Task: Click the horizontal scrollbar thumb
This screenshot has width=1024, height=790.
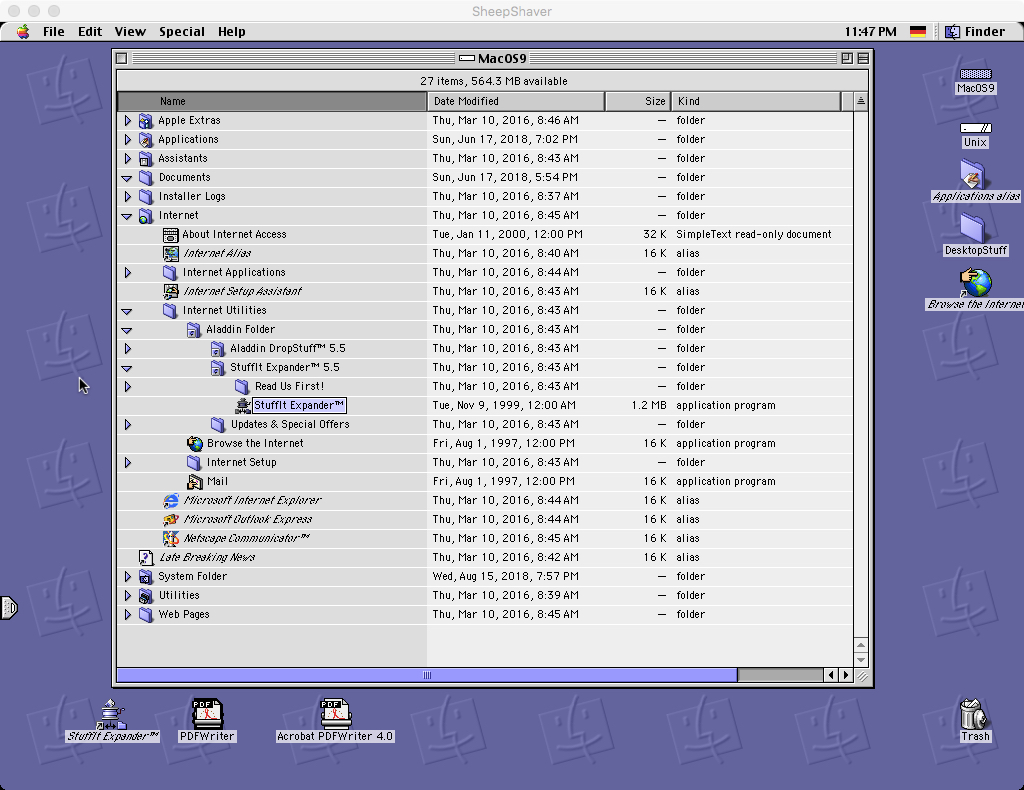Action: pos(427,675)
